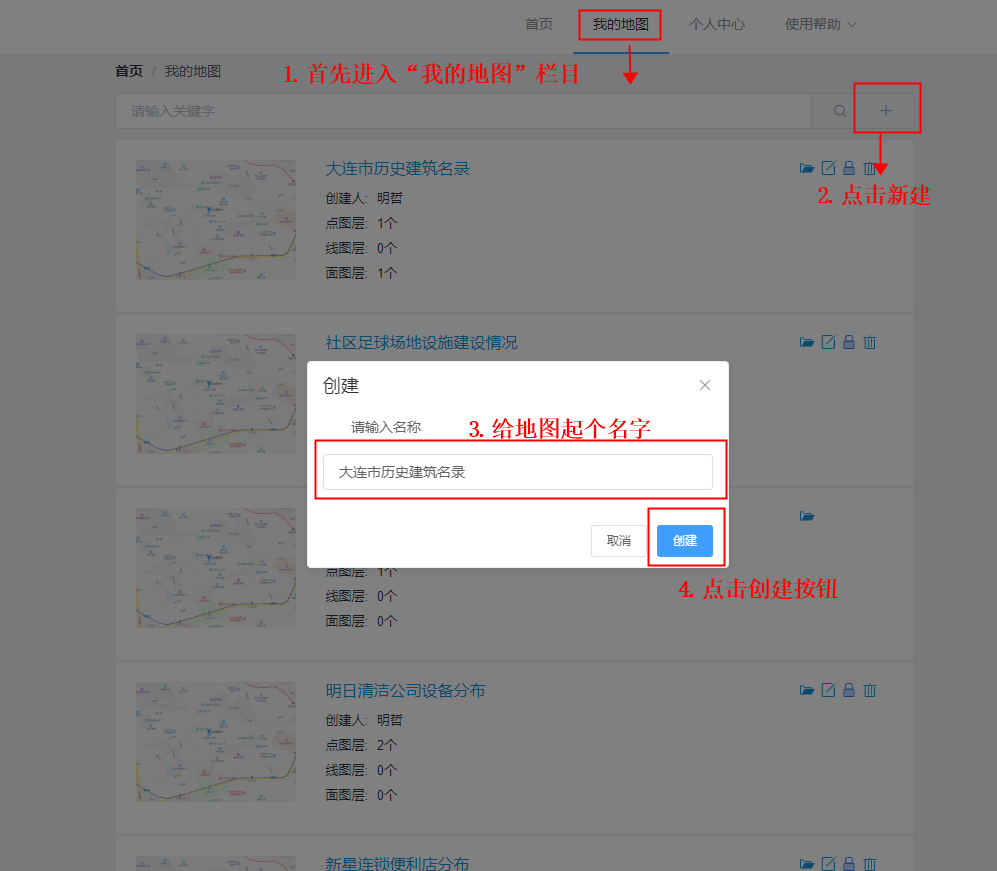Screen dimensions: 997x871
Task: Open folder icon for 明日清洁公司设备分布
Action: tap(807, 690)
